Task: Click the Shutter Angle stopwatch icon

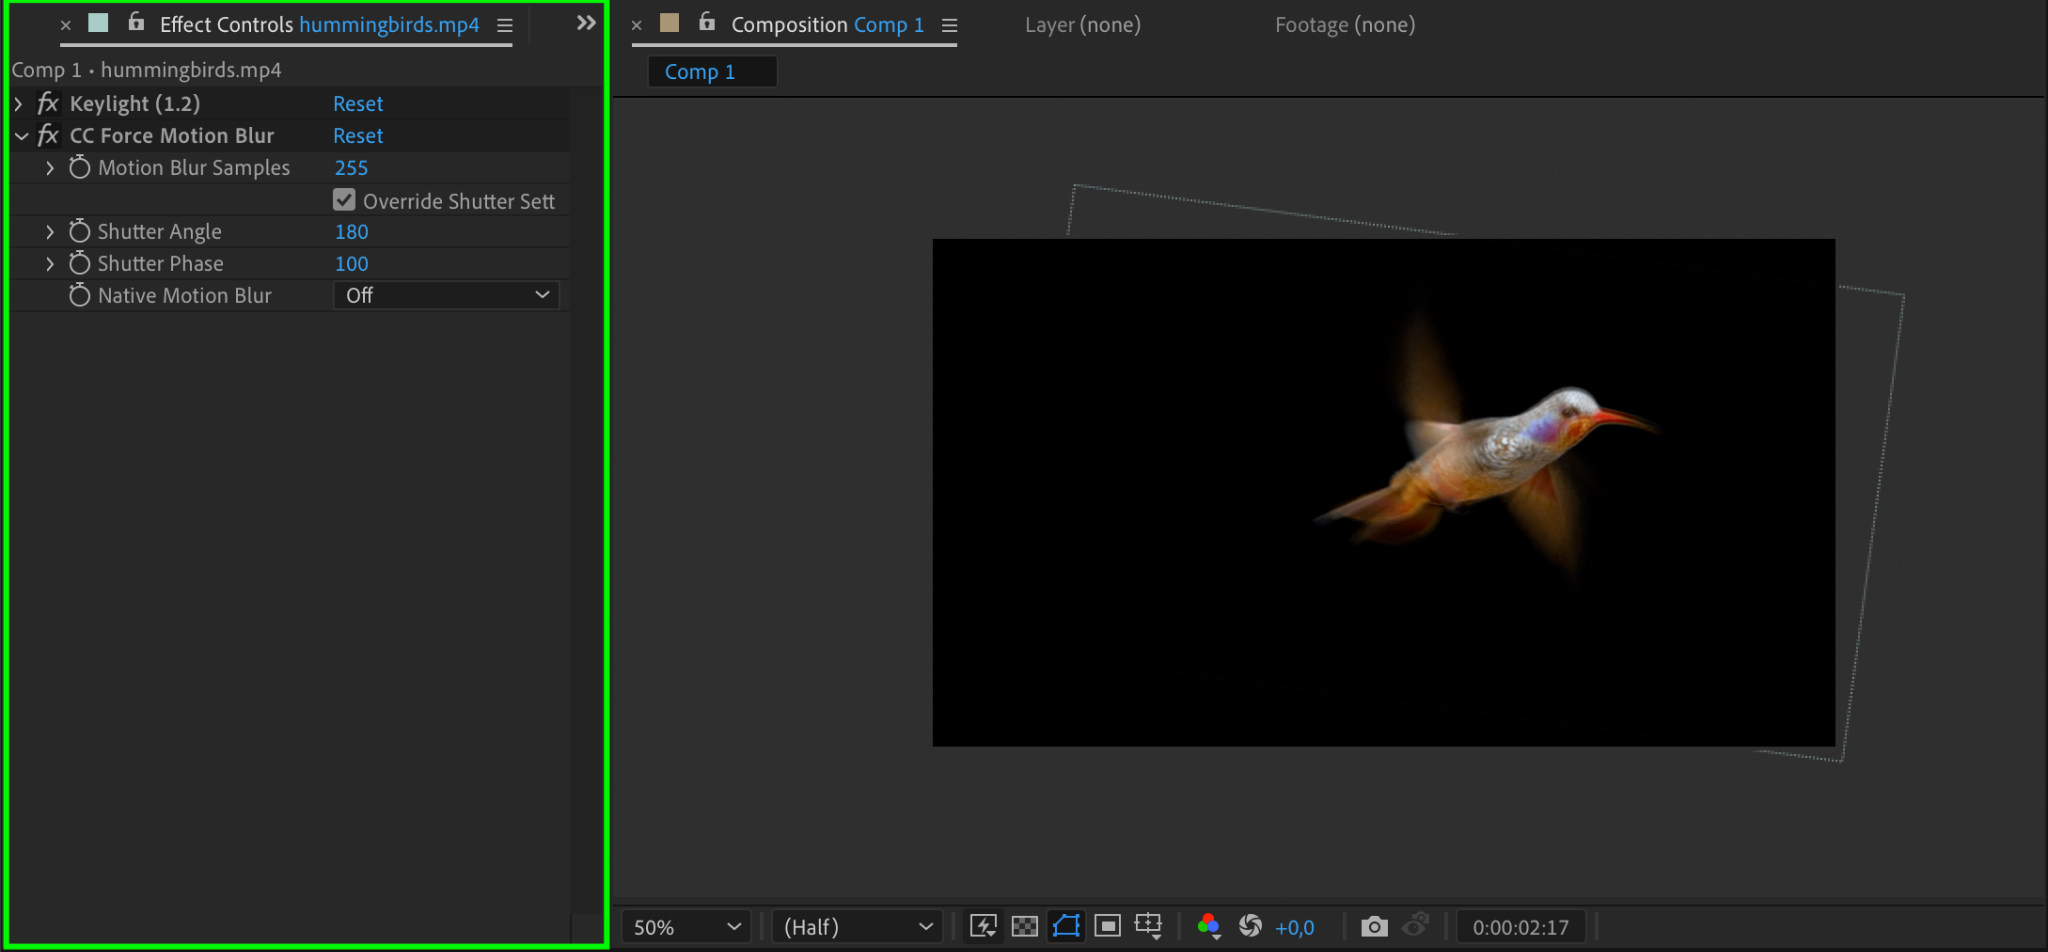Action: coord(80,231)
